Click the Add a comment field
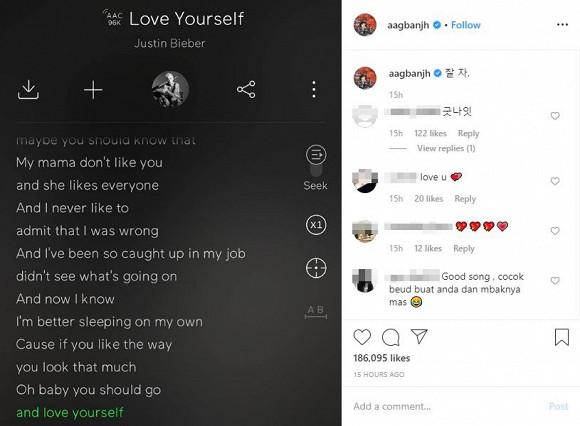This screenshot has height=426, width=580. pyautogui.click(x=448, y=406)
